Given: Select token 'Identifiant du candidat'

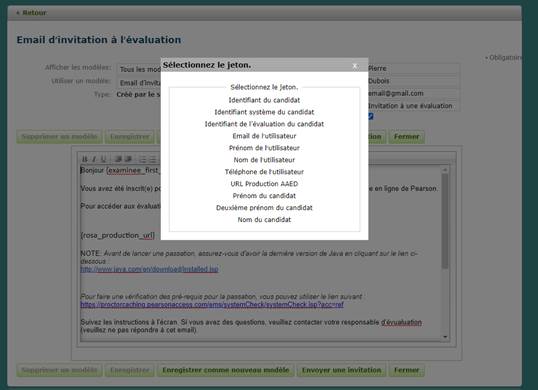Looking at the screenshot, I should (x=264, y=100).
